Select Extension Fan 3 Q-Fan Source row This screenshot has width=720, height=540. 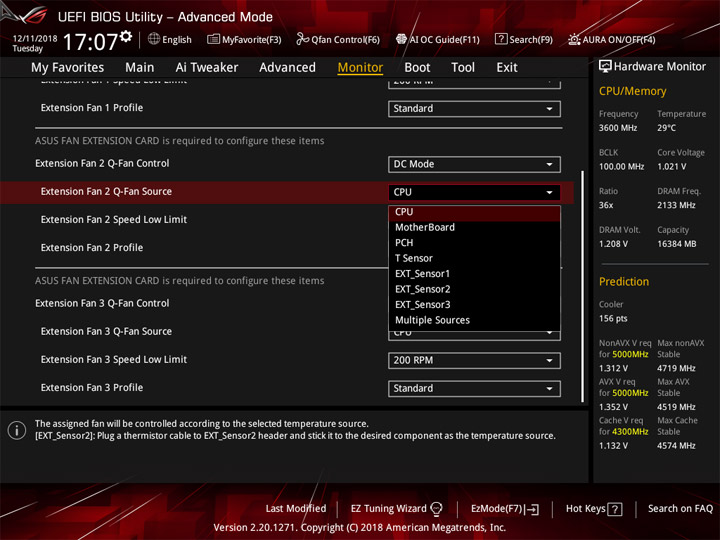click(106, 331)
